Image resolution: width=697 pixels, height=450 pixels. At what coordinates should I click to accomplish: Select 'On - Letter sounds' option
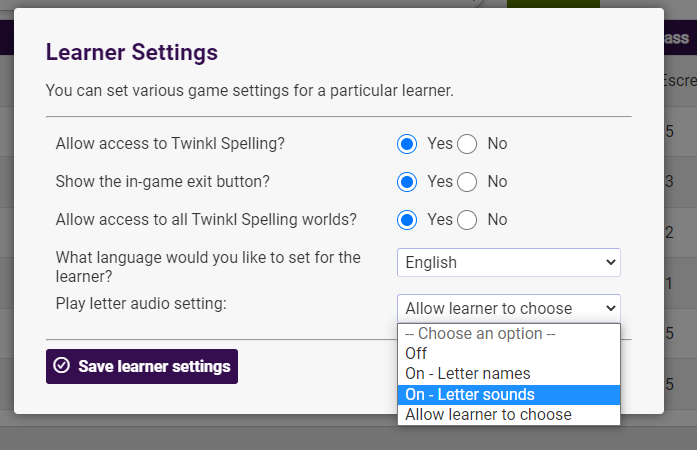pyautogui.click(x=509, y=394)
